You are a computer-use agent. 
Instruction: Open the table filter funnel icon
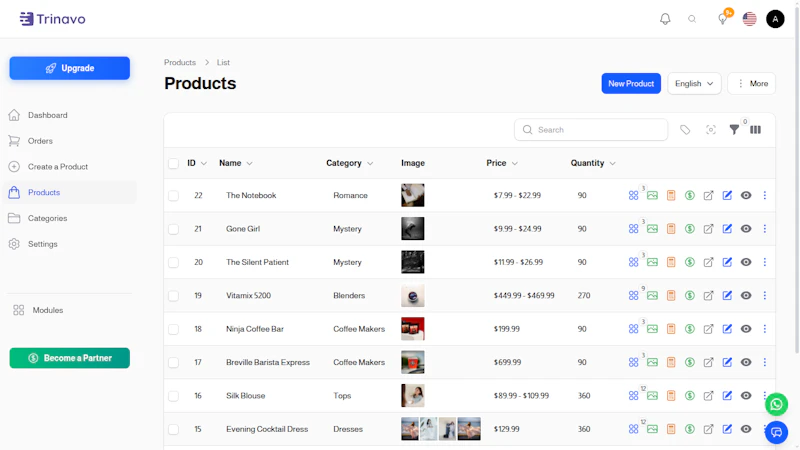[734, 130]
